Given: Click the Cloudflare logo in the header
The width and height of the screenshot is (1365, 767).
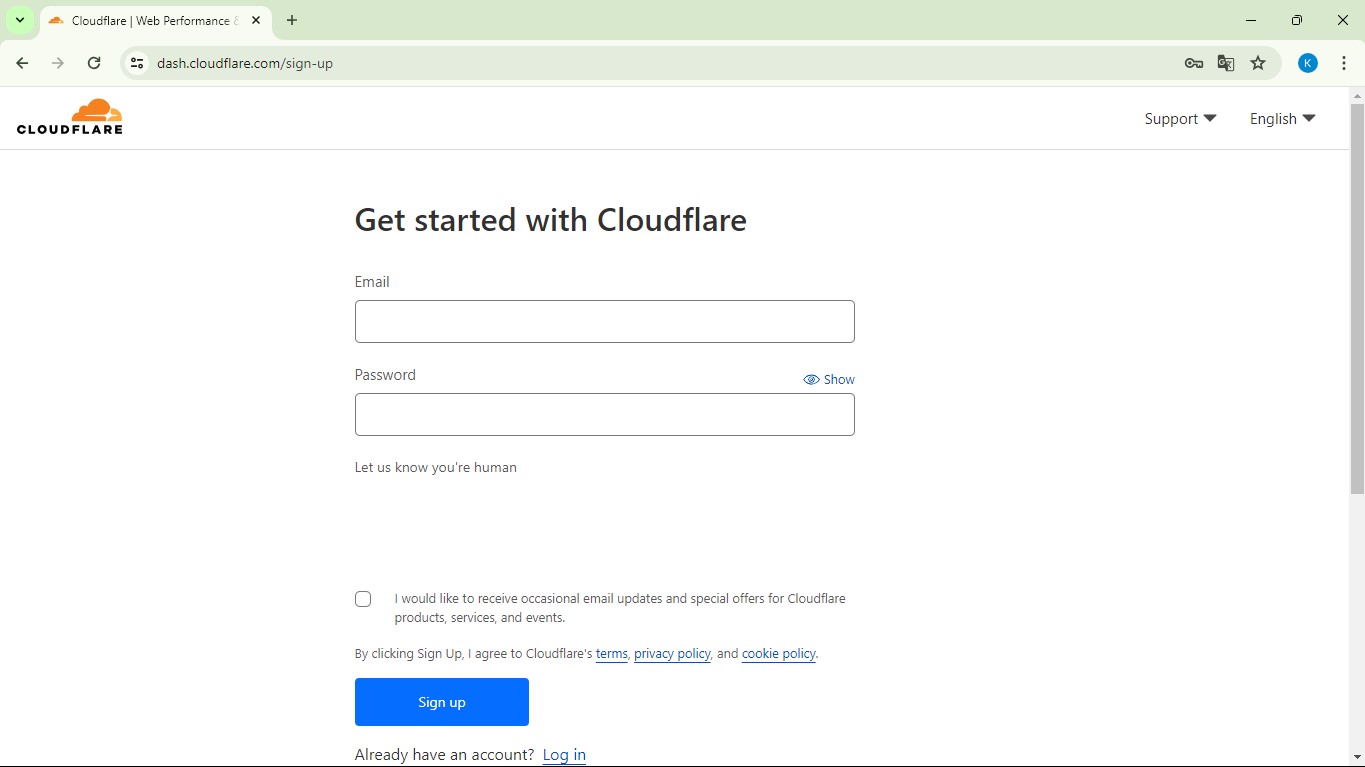Looking at the screenshot, I should (70, 117).
